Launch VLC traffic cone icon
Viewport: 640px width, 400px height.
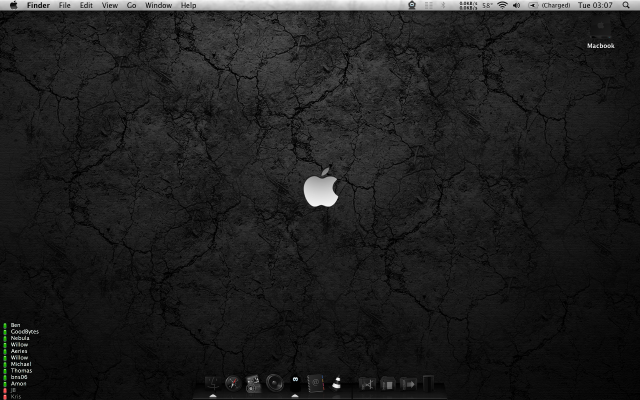[x=337, y=384]
